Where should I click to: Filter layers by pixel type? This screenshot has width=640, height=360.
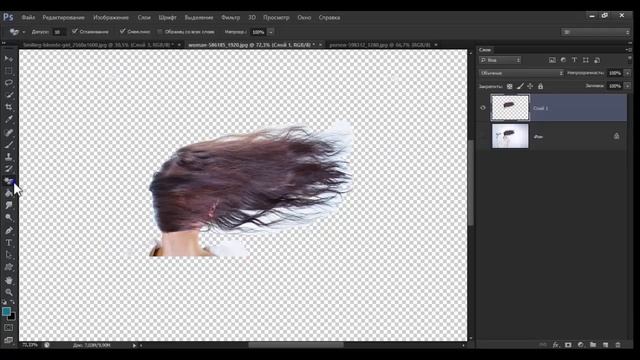552,60
